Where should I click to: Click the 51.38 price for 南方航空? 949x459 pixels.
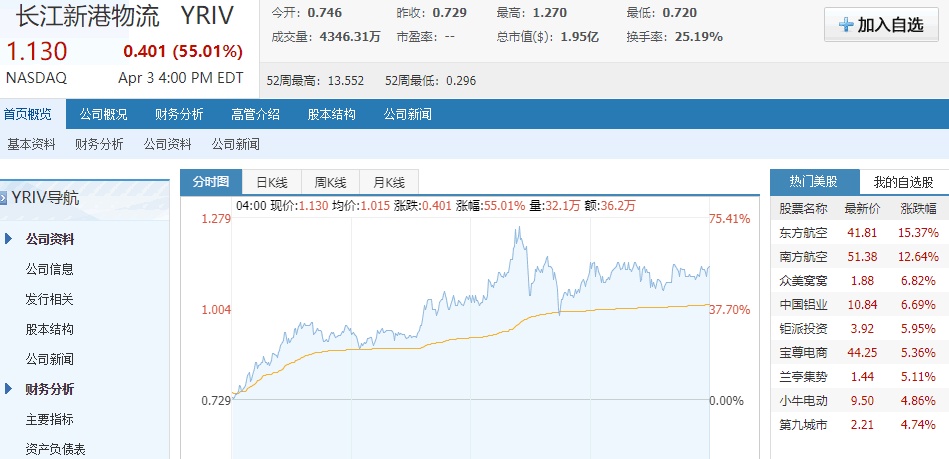[862, 257]
